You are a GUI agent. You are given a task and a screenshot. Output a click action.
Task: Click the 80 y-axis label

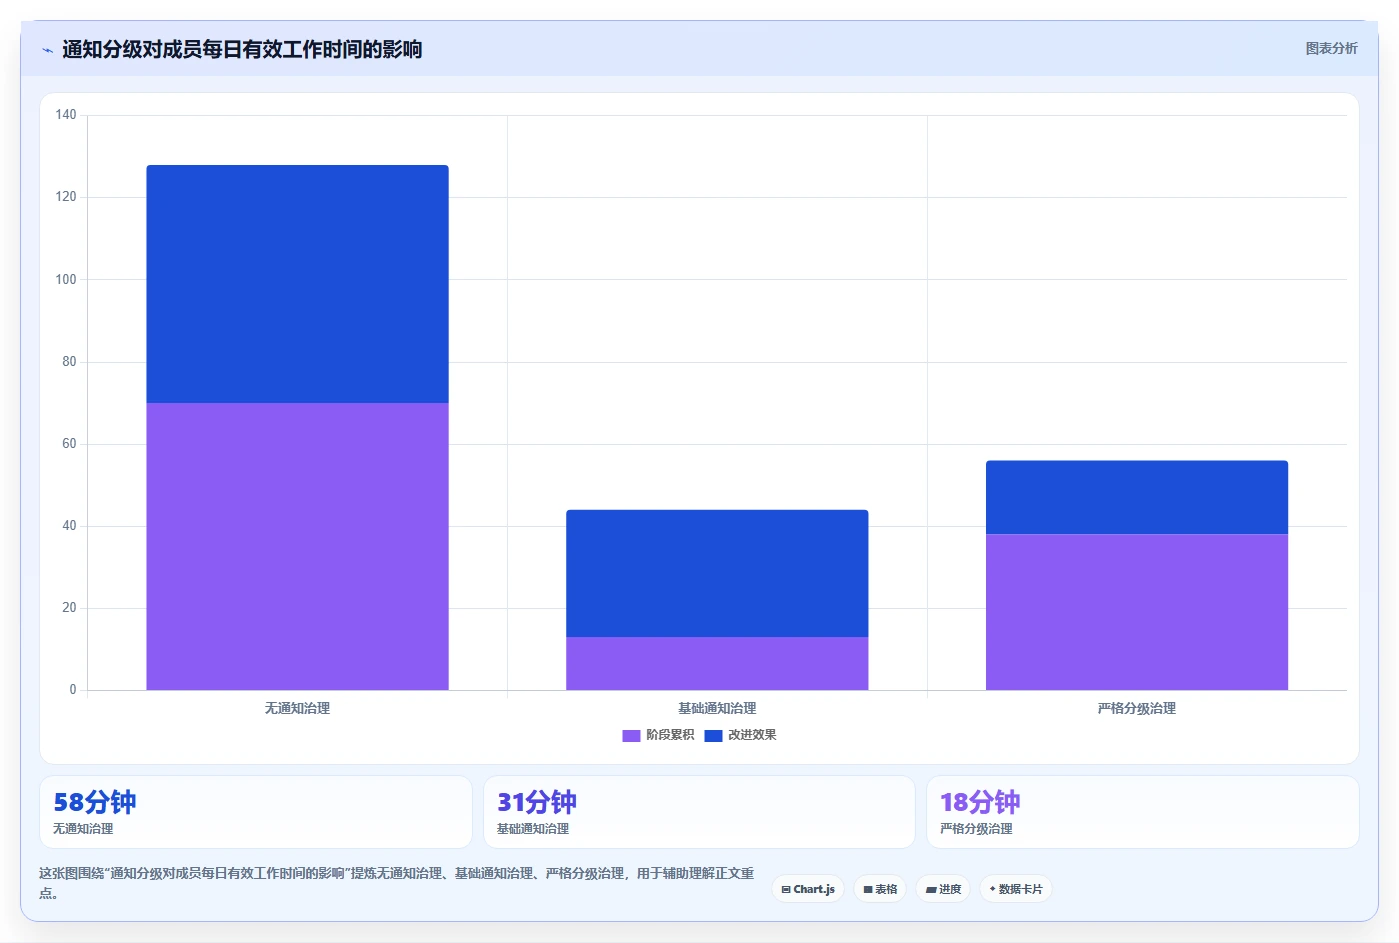69,362
